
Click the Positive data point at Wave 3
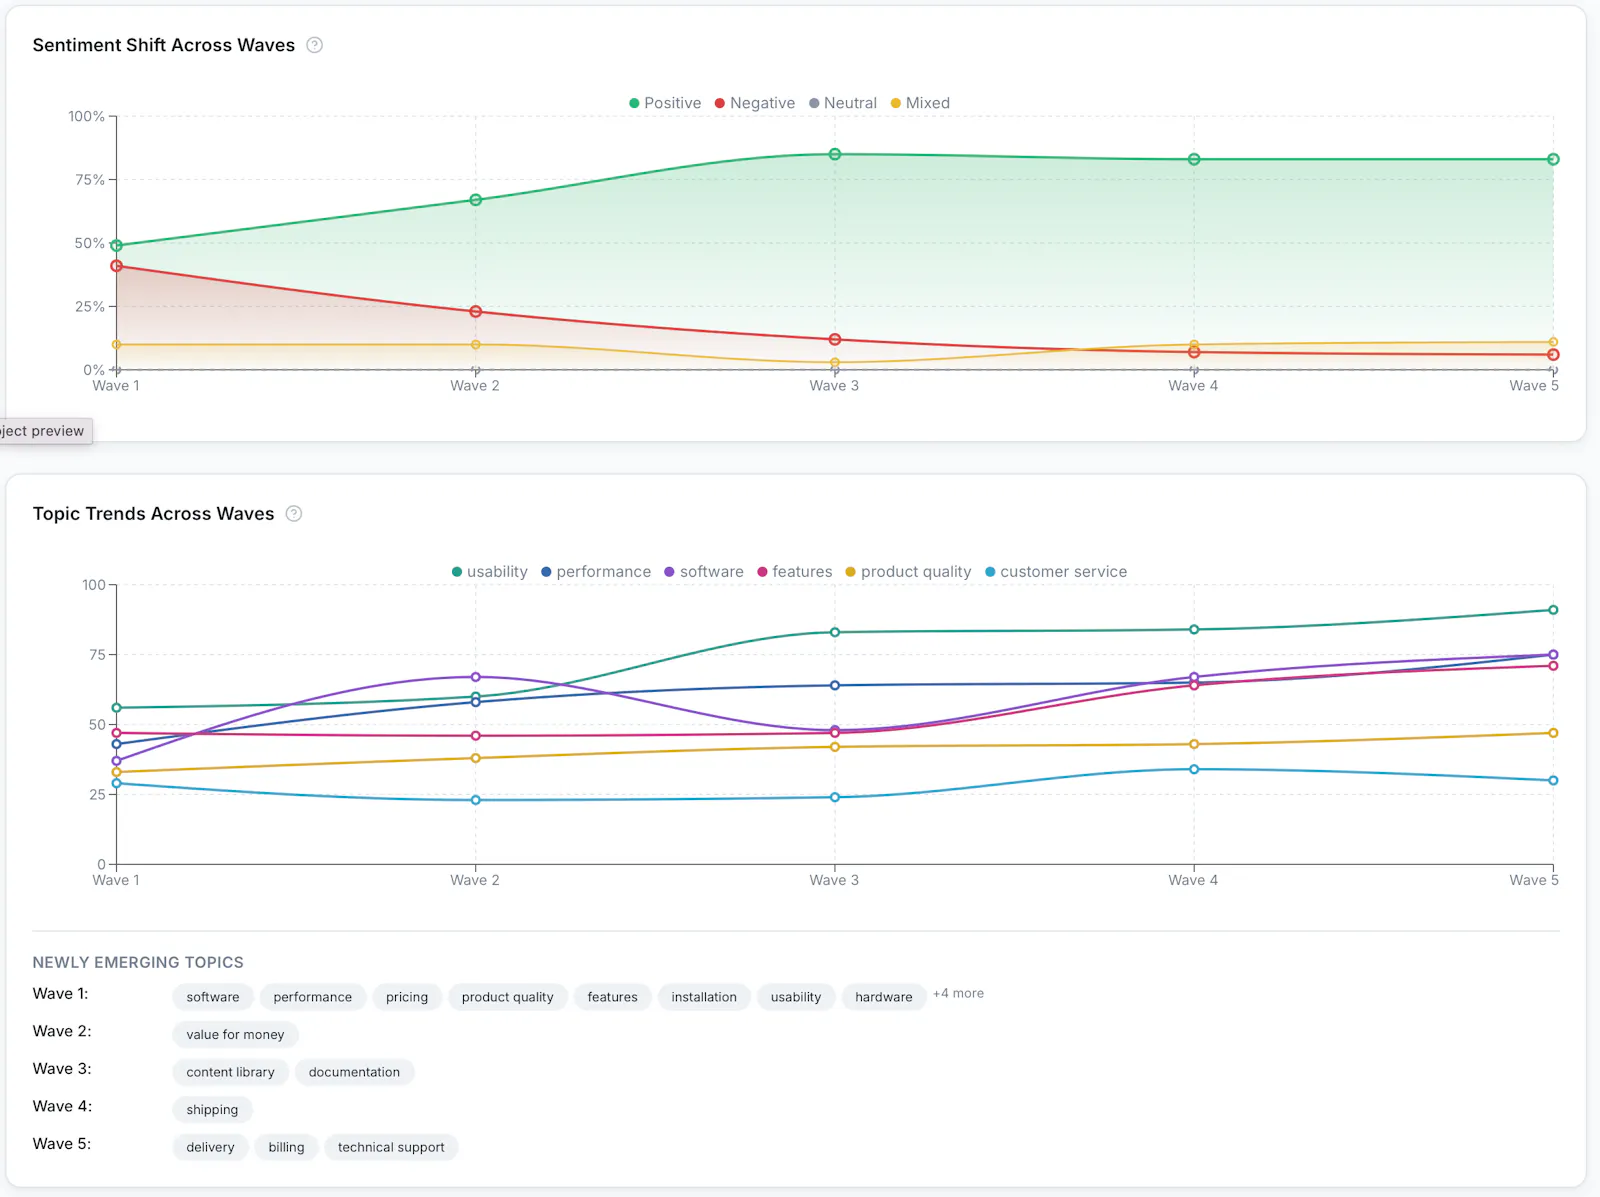(835, 155)
